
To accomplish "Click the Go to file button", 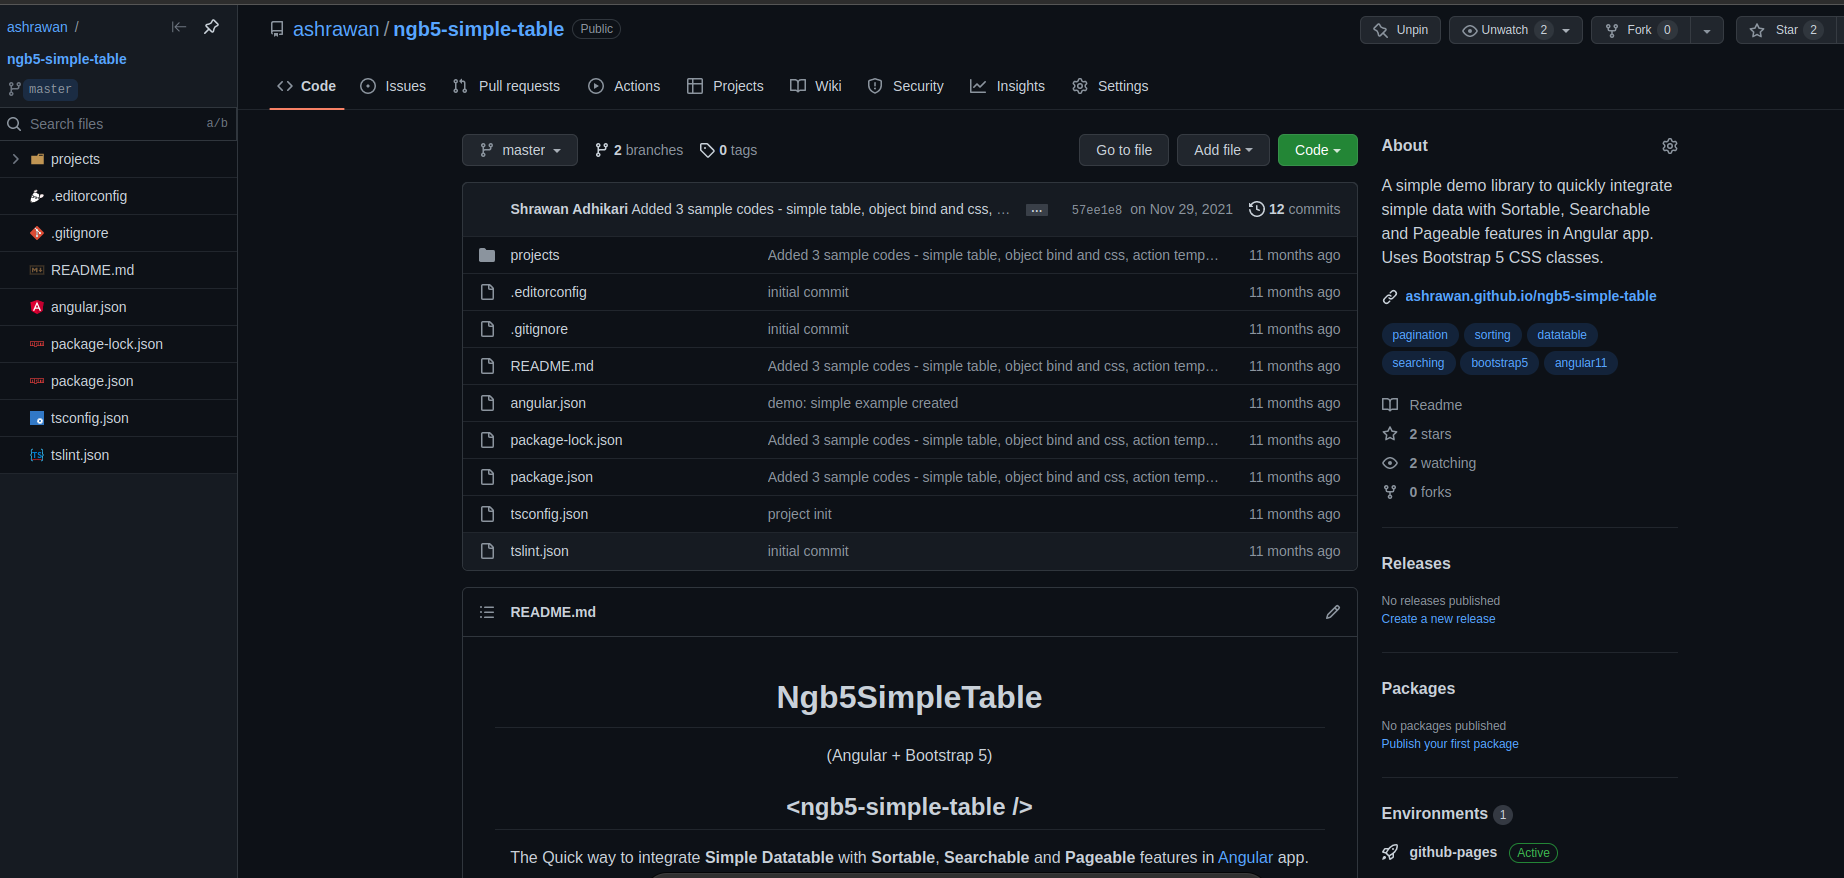I will click(1124, 150).
